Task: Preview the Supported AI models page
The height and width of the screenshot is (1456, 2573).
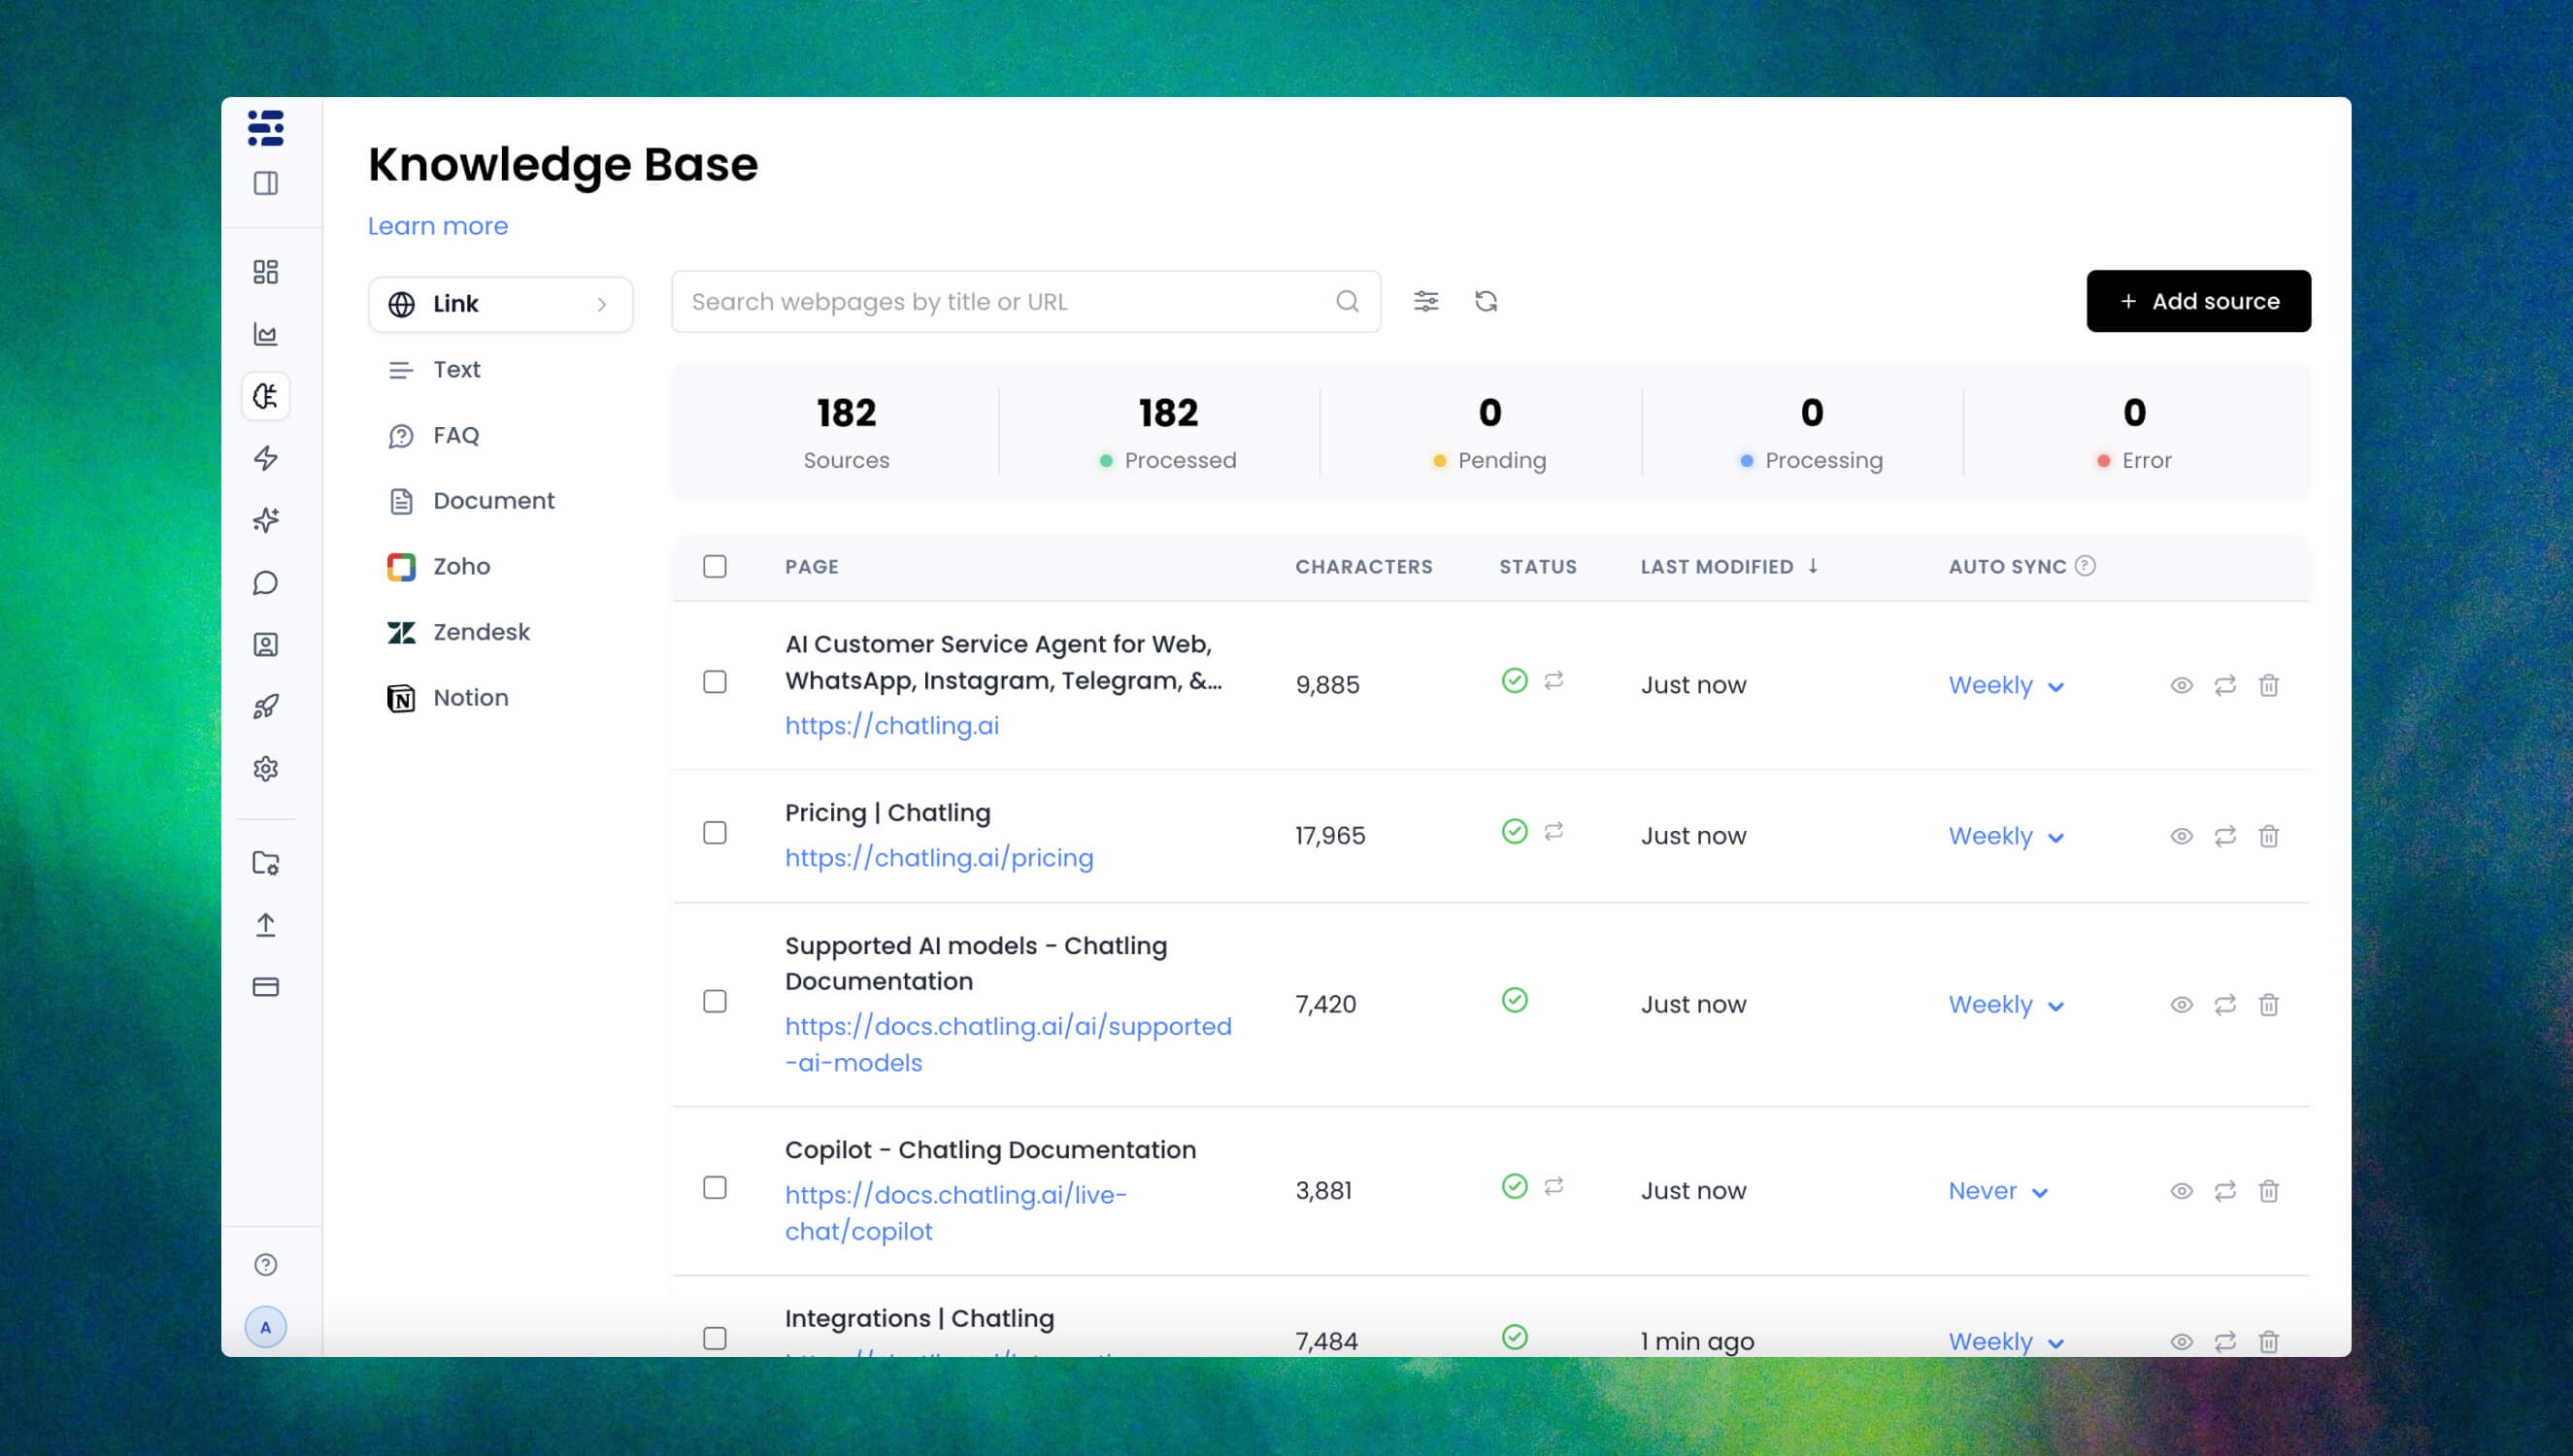Action: tap(2181, 1005)
